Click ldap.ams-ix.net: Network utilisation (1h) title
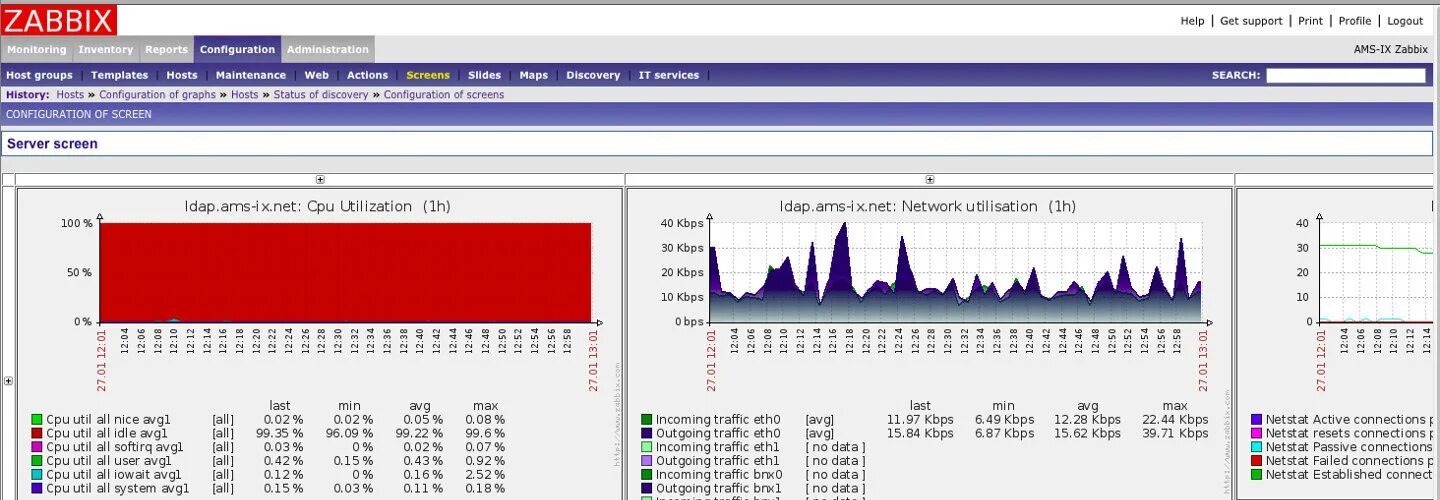 click(928, 206)
